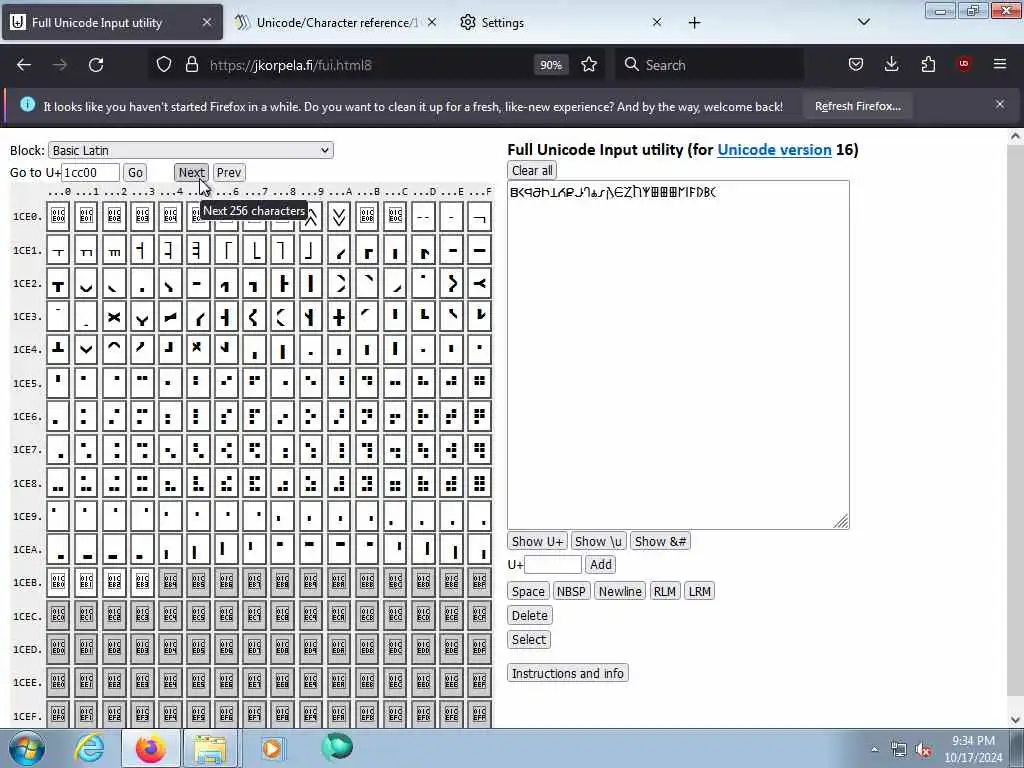The width and height of the screenshot is (1024, 768).
Task: Insert the down double-chevron character in row 1CE0
Action: [x=339, y=217]
